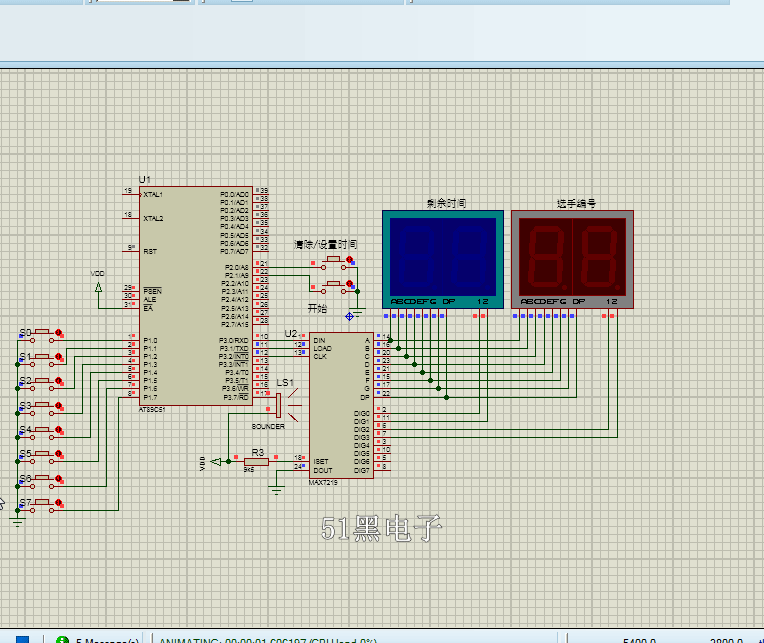Select the VDD power terminal arrow
The image size is (764, 643).
pos(98,287)
